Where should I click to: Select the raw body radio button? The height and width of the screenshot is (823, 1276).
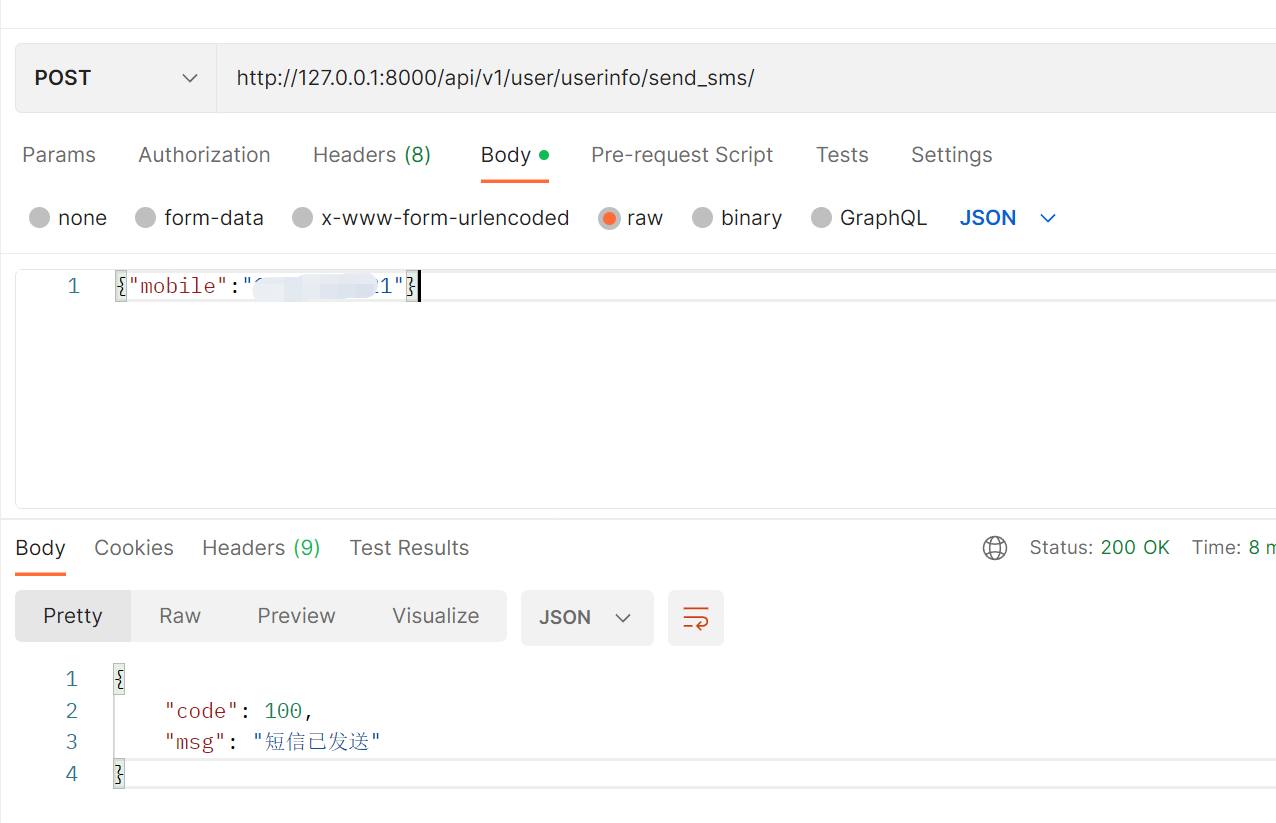609,218
